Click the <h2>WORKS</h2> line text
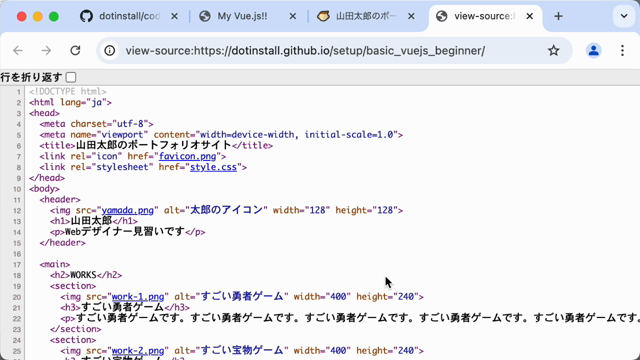Viewport: 640px width, 360px height. (x=86, y=275)
